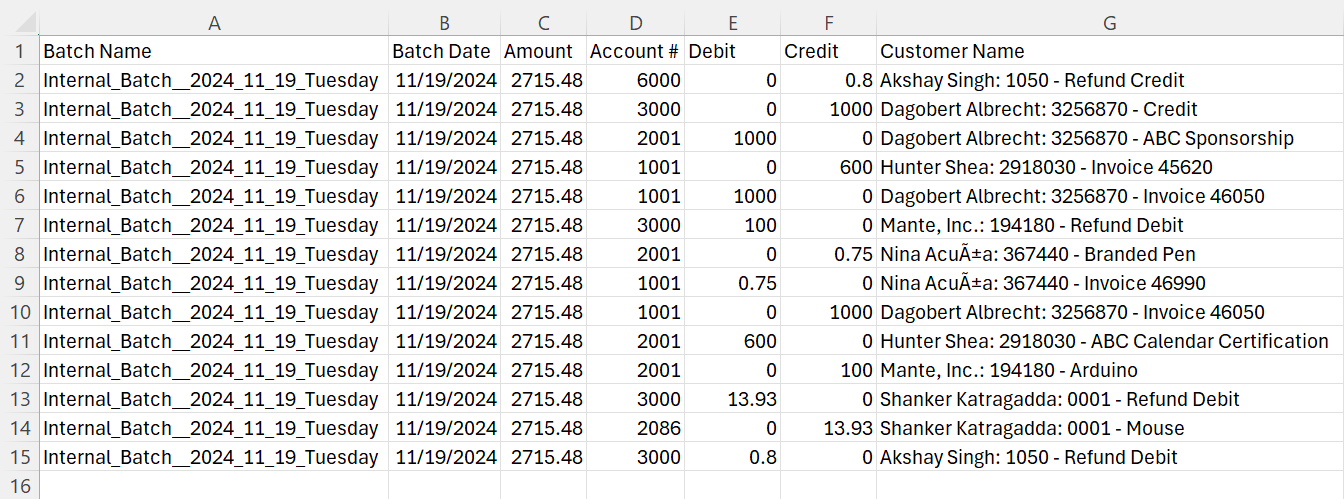Select the Credit value 0.8 cell

(x=828, y=80)
